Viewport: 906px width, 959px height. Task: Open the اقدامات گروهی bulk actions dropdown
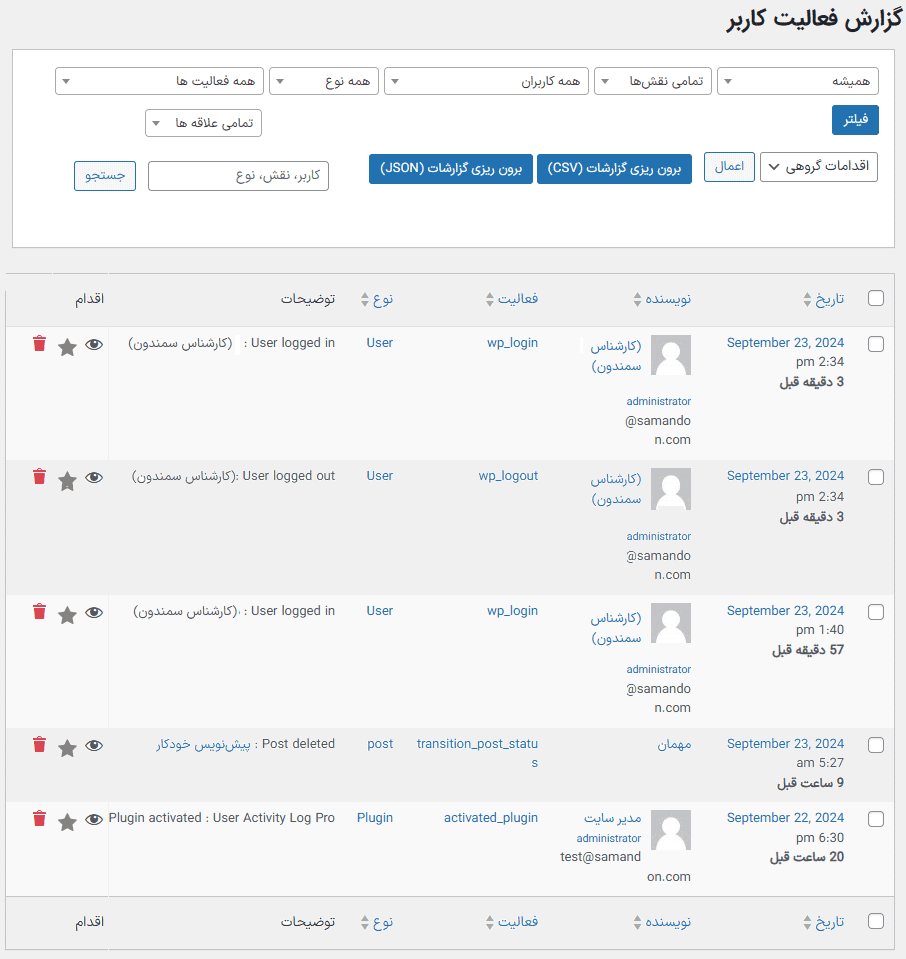[x=819, y=166]
